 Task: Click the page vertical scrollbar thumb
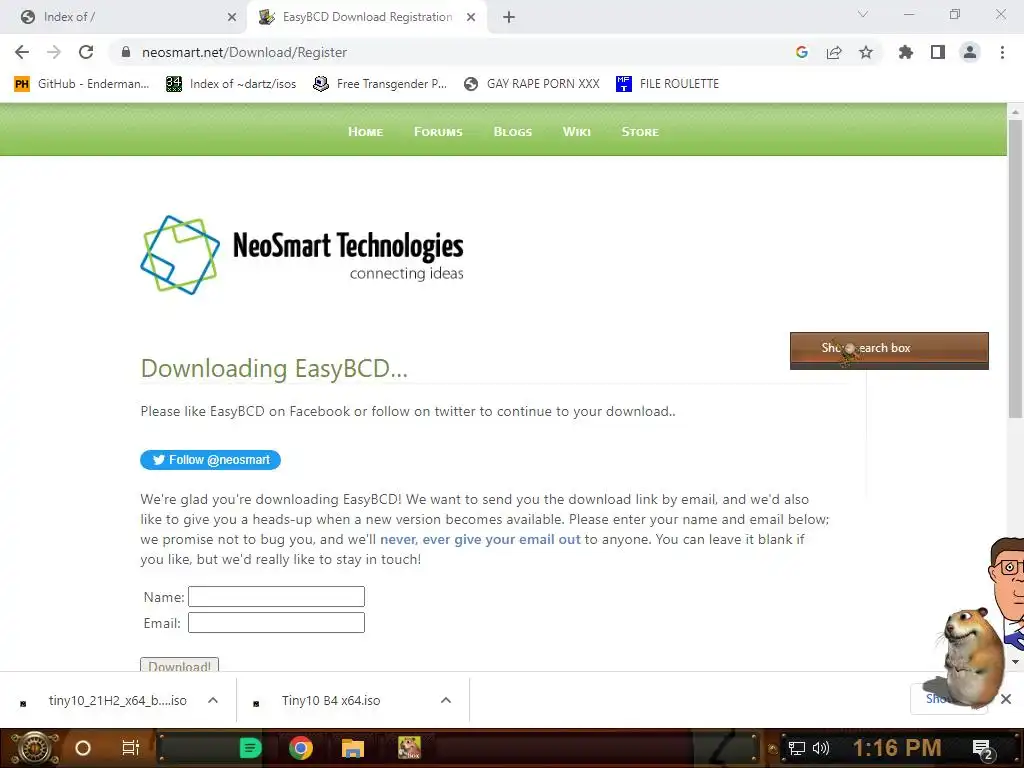[x=1015, y=268]
